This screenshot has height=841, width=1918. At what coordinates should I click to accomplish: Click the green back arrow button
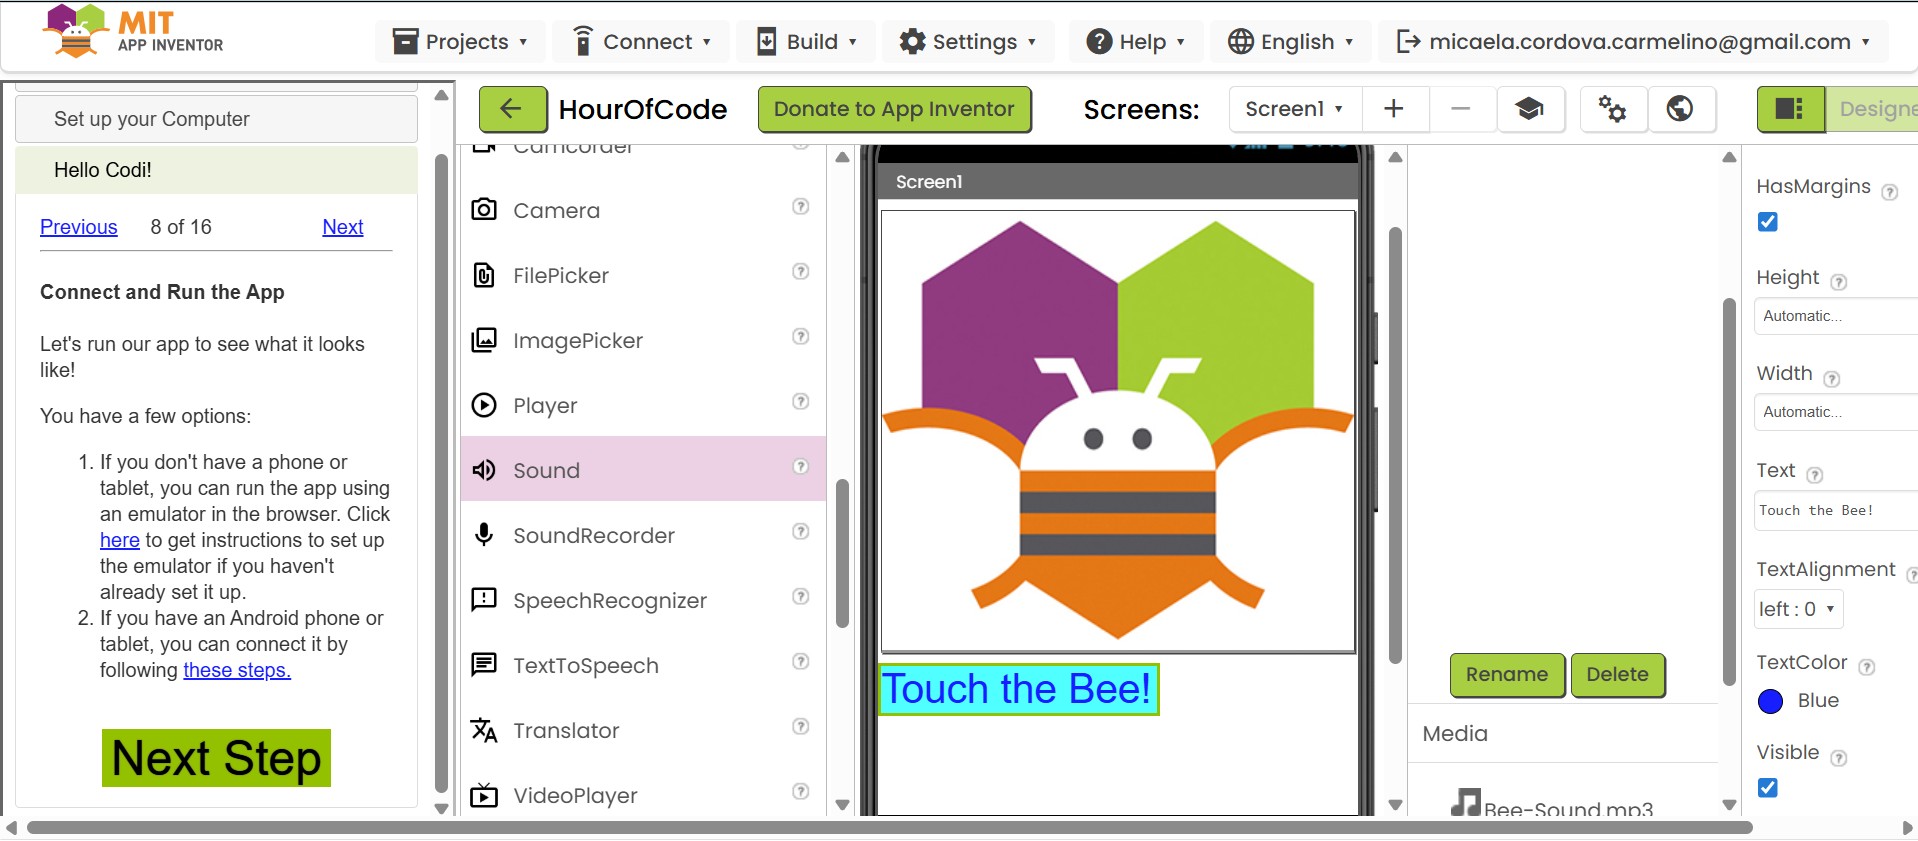click(x=512, y=109)
